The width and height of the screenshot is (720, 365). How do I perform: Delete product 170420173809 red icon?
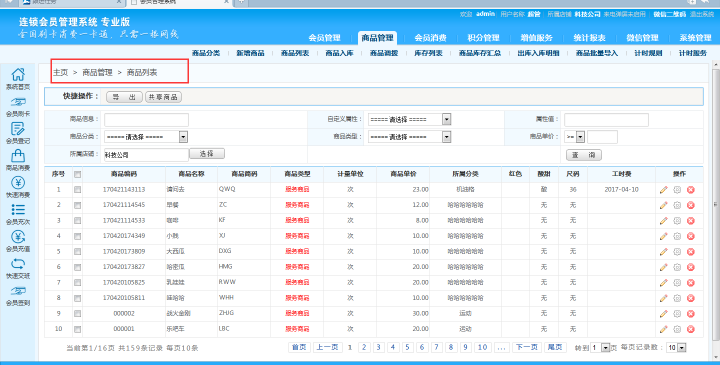tap(691, 252)
